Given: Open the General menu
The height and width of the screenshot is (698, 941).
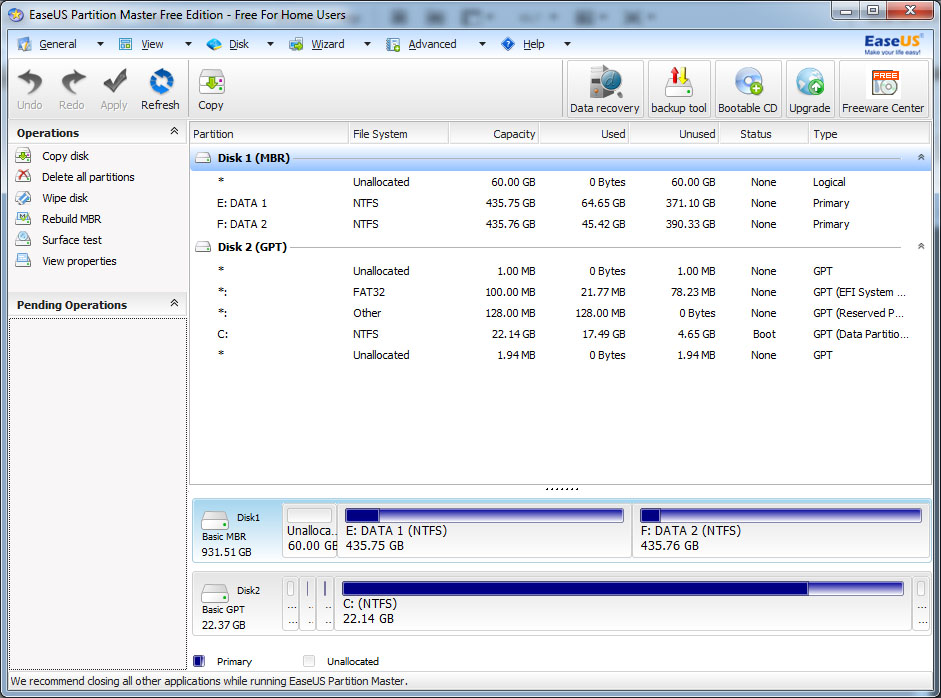Looking at the screenshot, I should click(58, 44).
